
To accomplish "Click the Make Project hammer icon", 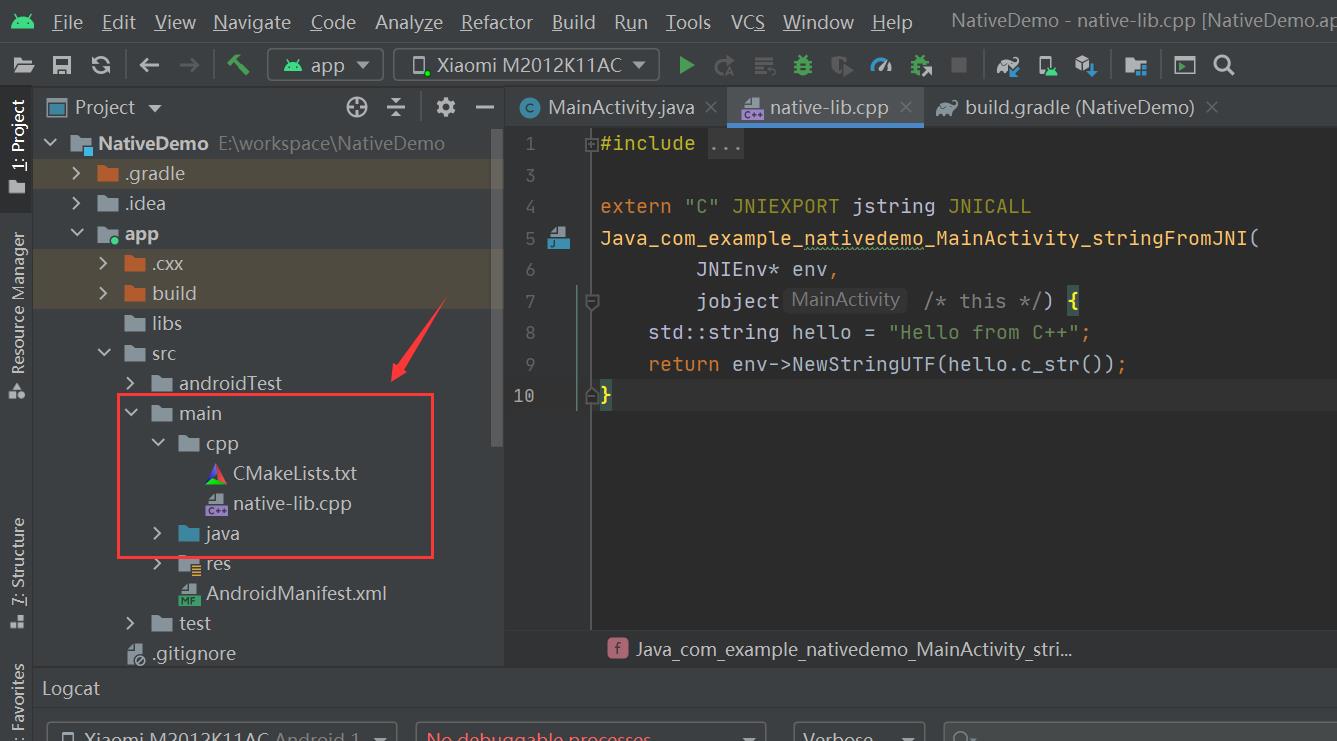I will click(x=238, y=65).
